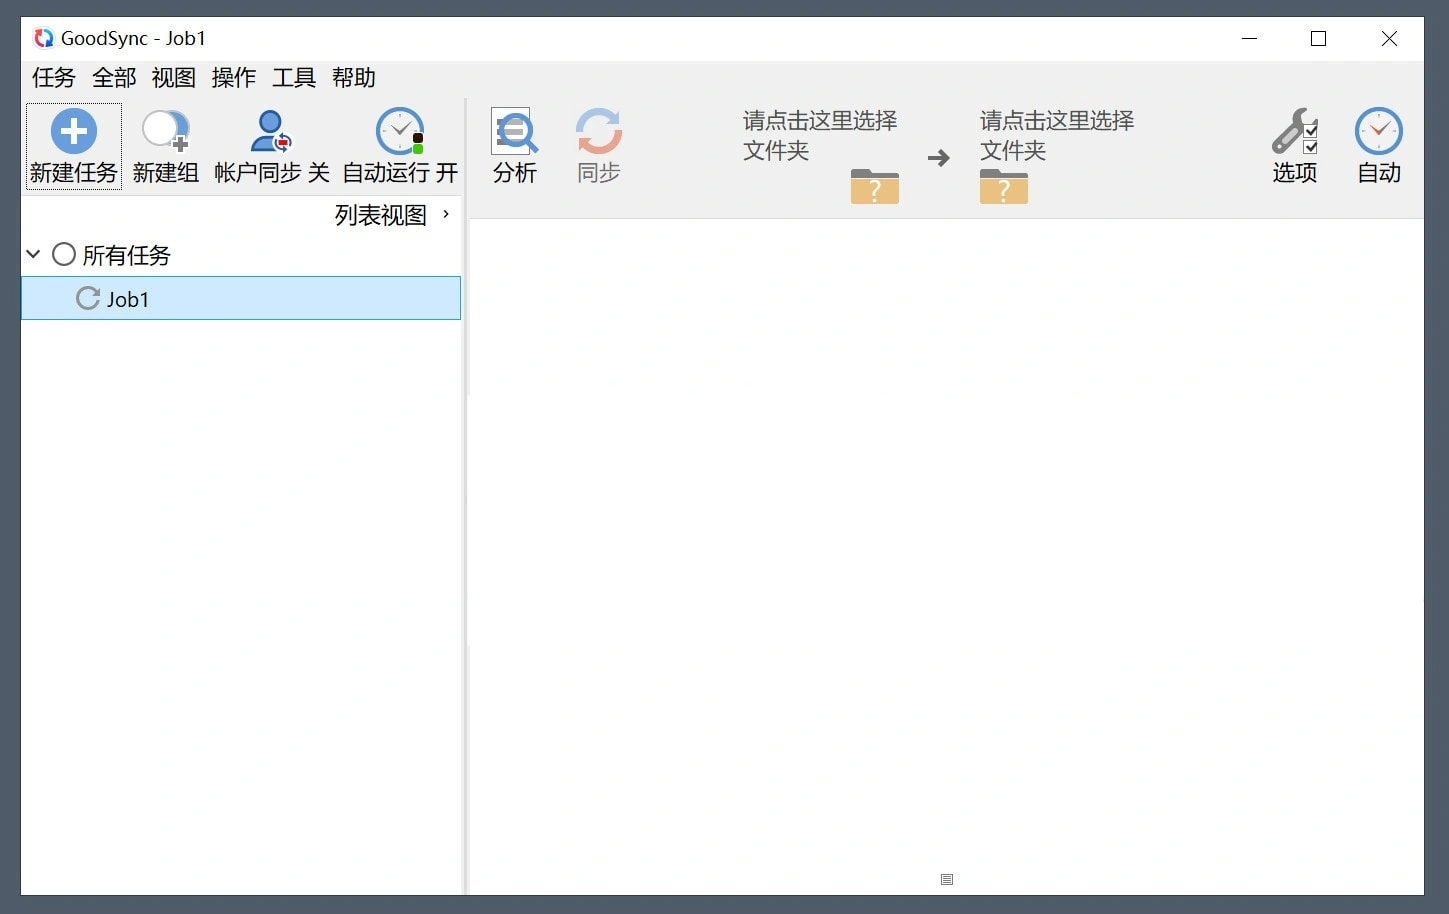This screenshot has width=1449, height=914.
Task: Open the 操作 menu
Action: 234,78
